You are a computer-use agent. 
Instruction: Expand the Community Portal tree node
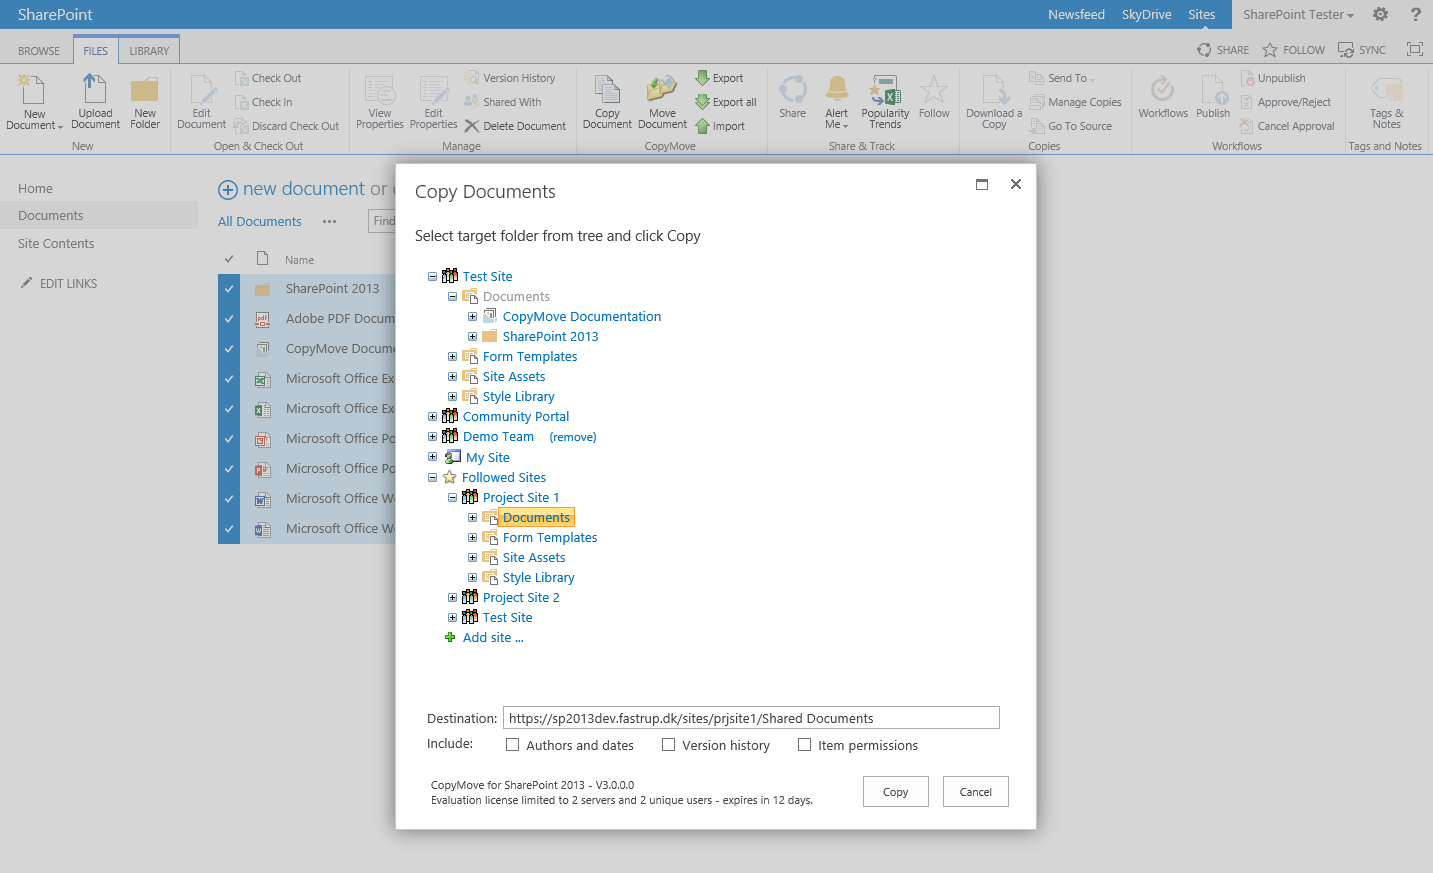point(432,417)
